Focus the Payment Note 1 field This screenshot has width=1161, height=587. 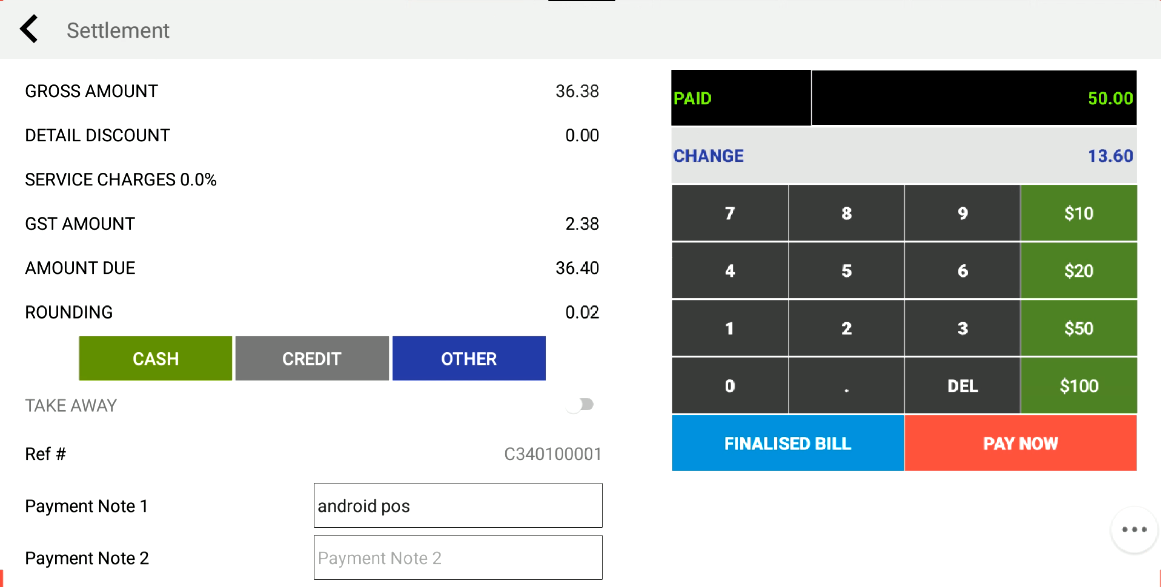point(458,506)
